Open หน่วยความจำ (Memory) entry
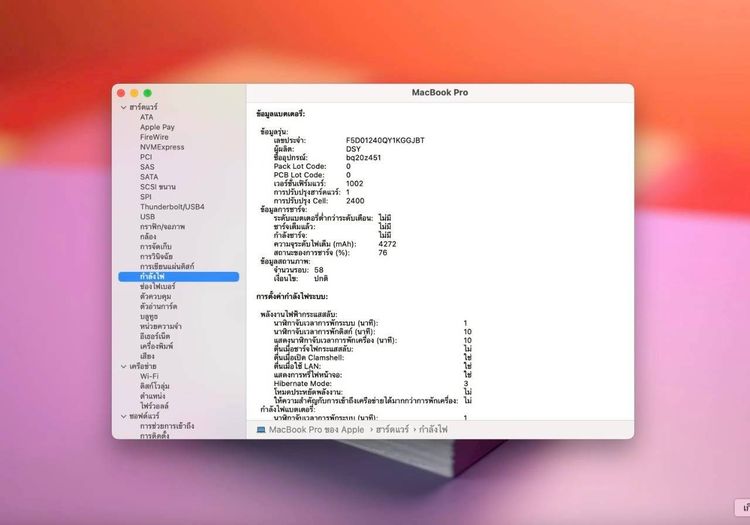Viewport: 750px width, 525px height. [160, 327]
